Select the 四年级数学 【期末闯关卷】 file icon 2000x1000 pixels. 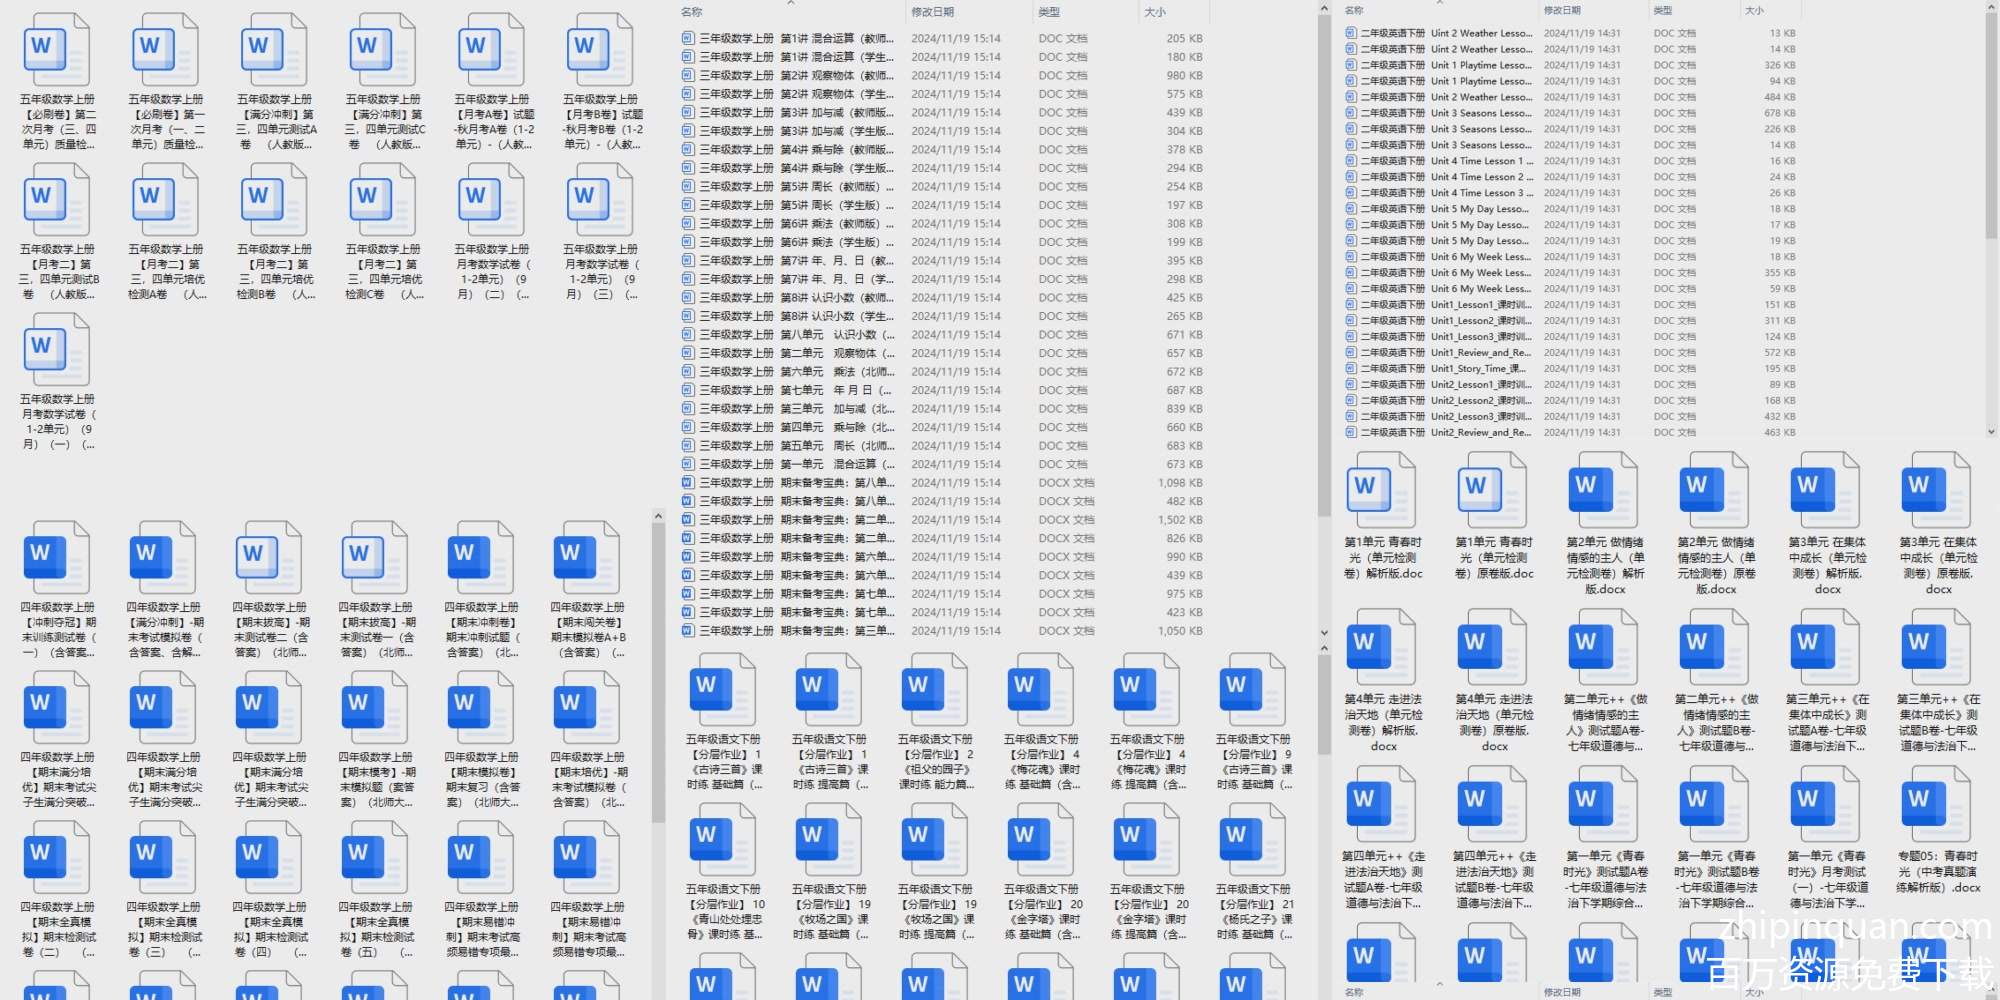(x=587, y=557)
